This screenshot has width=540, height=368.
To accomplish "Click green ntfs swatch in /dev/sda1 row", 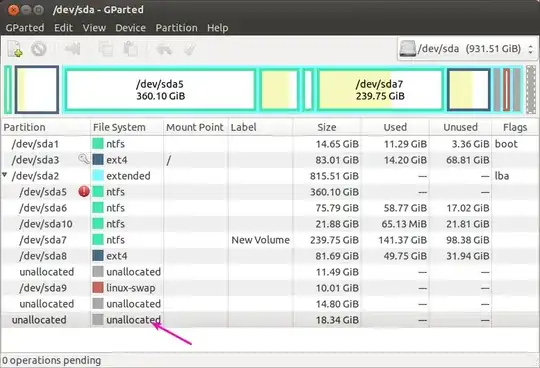I will (98, 144).
